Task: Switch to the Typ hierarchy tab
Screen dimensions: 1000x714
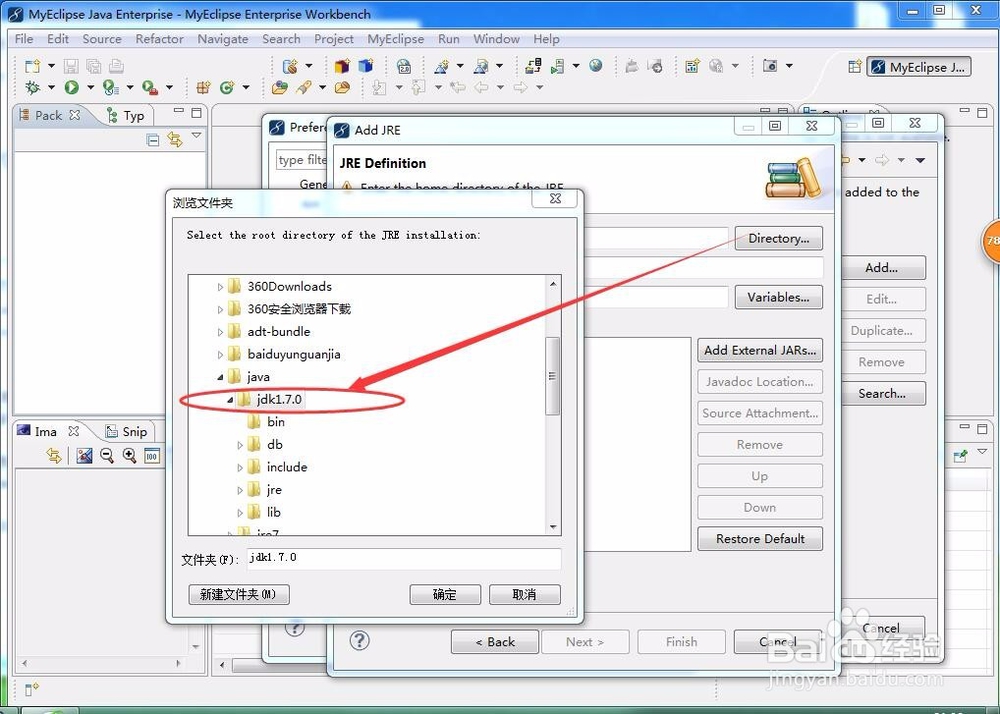Action: (x=126, y=115)
